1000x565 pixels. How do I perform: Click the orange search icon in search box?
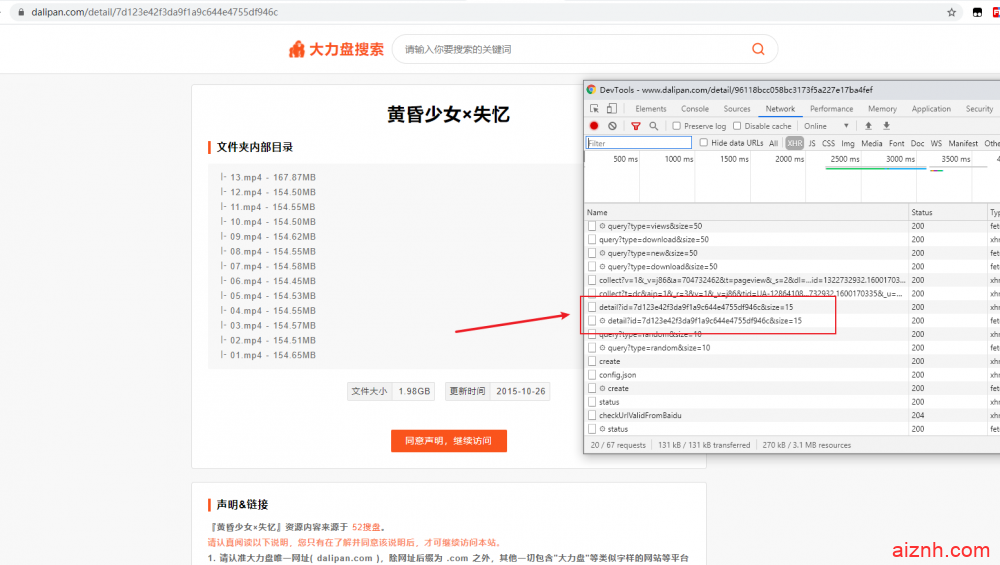click(x=758, y=49)
